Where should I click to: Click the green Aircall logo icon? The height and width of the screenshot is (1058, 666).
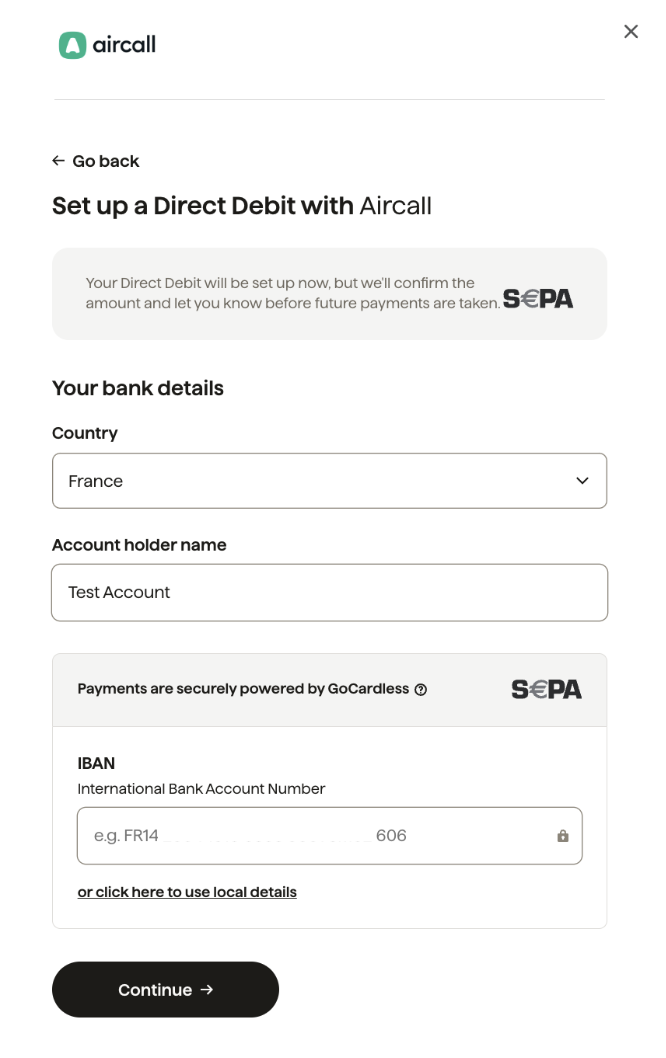pos(72,45)
